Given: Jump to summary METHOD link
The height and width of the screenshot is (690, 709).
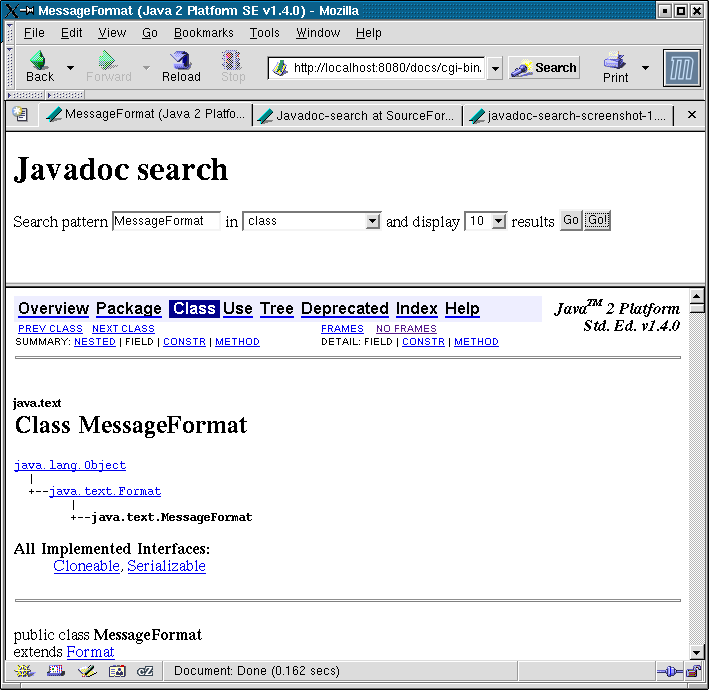Looking at the screenshot, I should [x=237, y=342].
